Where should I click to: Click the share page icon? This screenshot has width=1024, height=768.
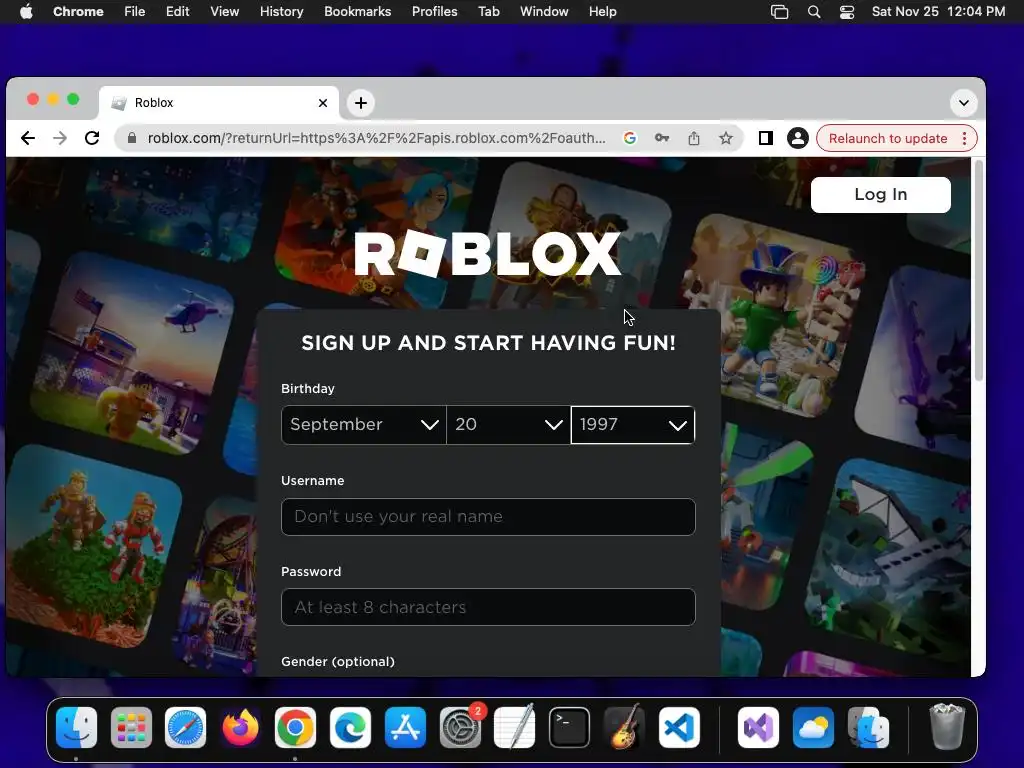point(694,138)
